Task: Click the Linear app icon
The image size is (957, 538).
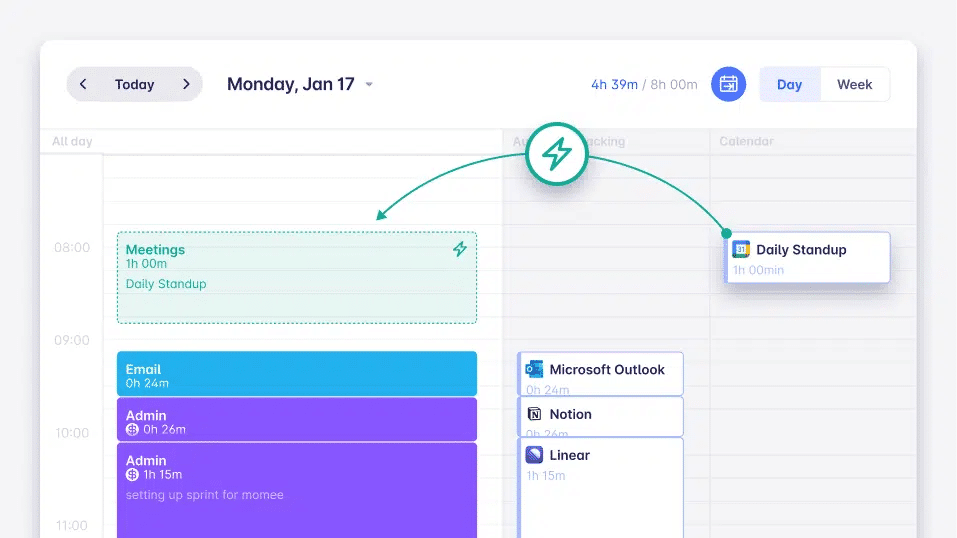Action: (534, 455)
